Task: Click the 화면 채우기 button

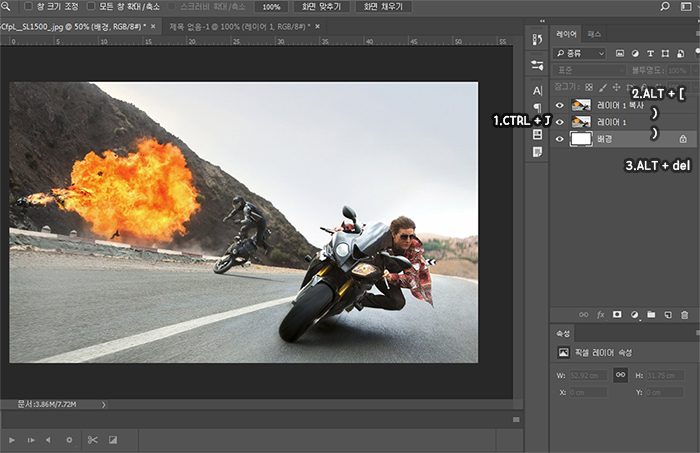Action: pyautogui.click(x=383, y=7)
